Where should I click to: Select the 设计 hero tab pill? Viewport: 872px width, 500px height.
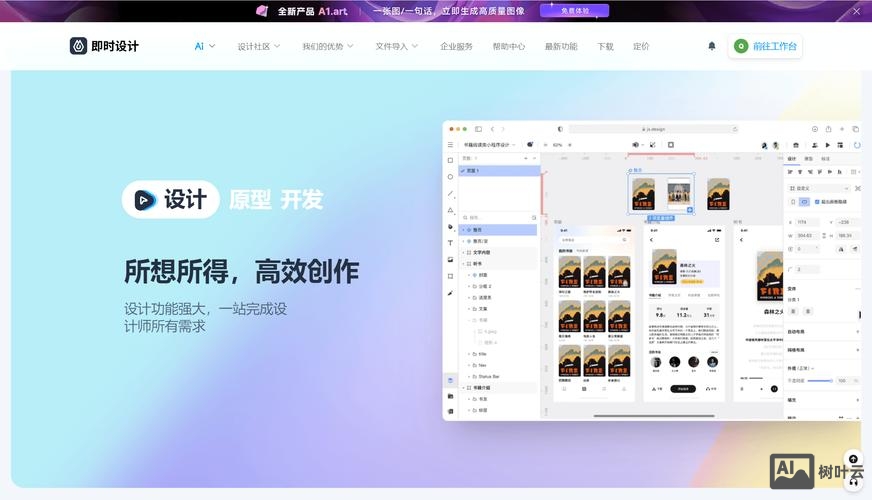click(171, 199)
